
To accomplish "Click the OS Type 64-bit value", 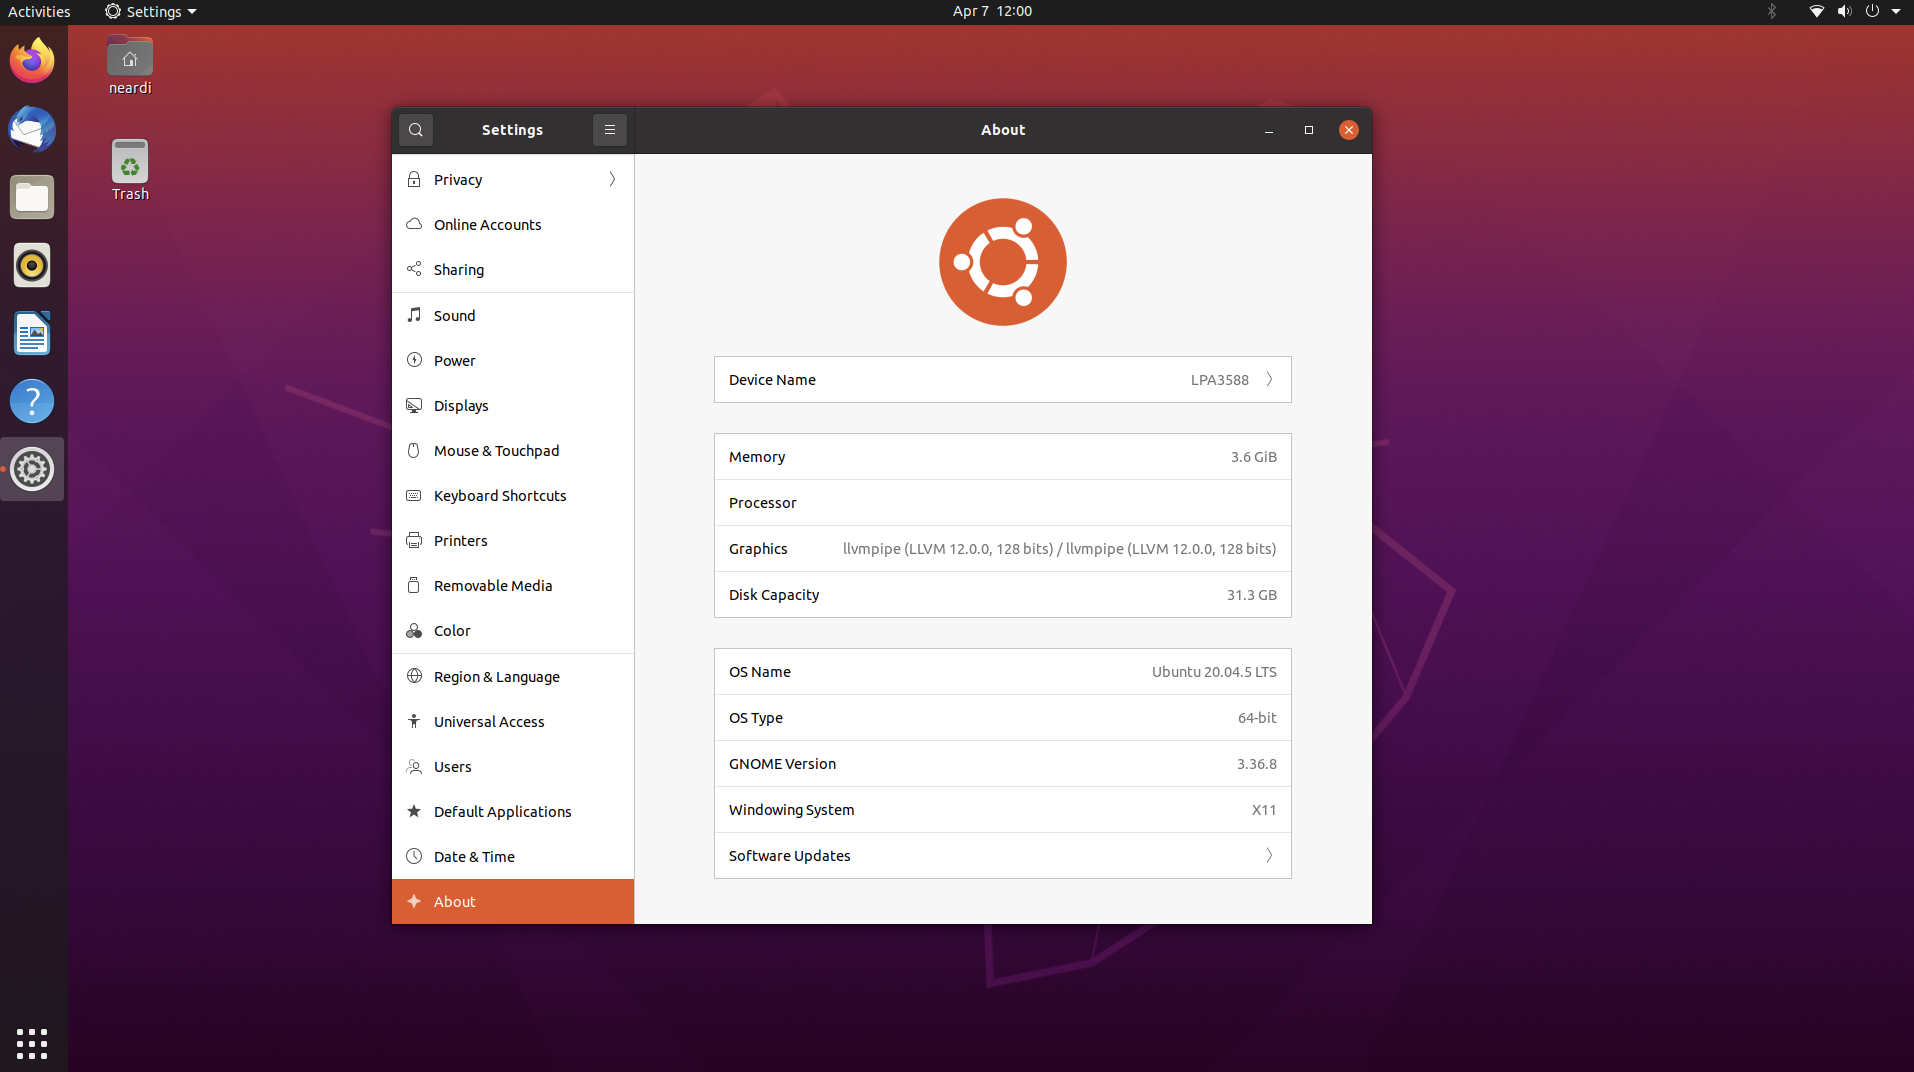I will [1257, 717].
